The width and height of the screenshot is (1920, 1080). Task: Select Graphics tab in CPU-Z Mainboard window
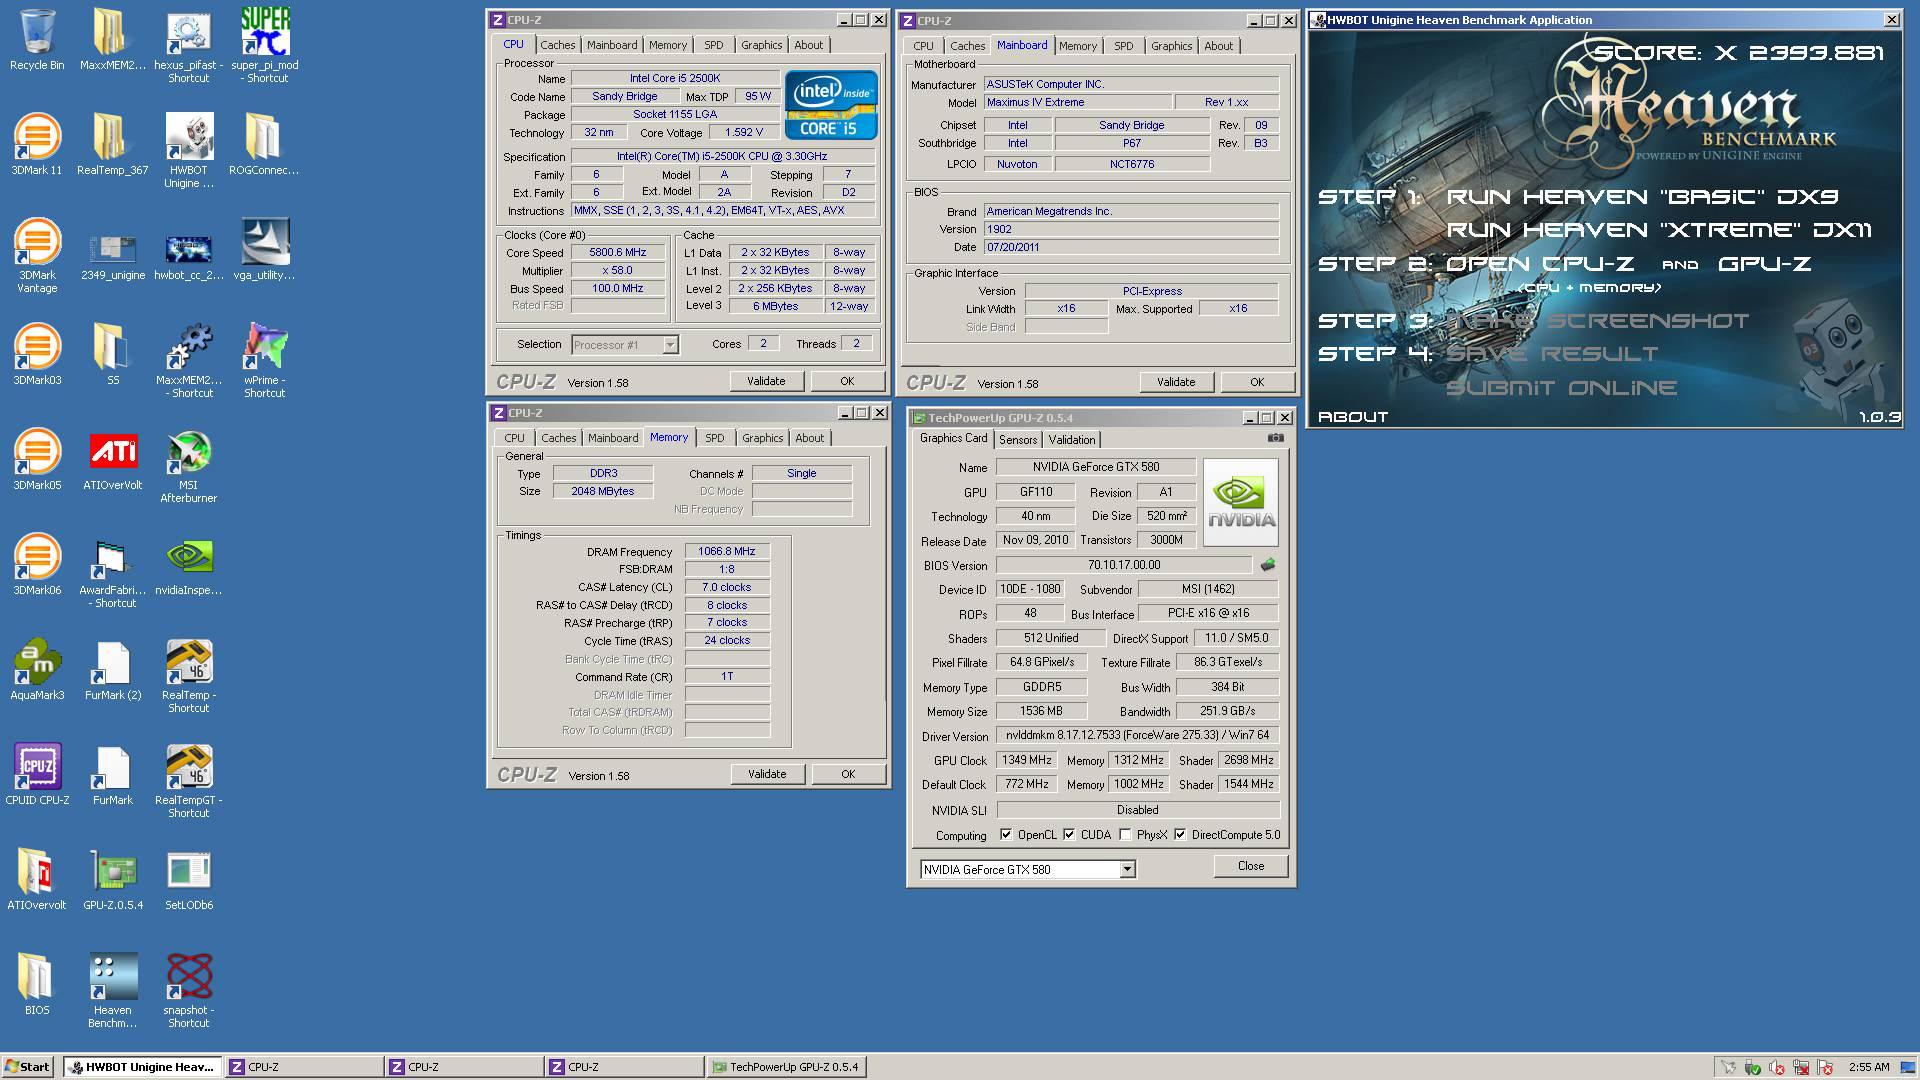pyautogui.click(x=1171, y=46)
